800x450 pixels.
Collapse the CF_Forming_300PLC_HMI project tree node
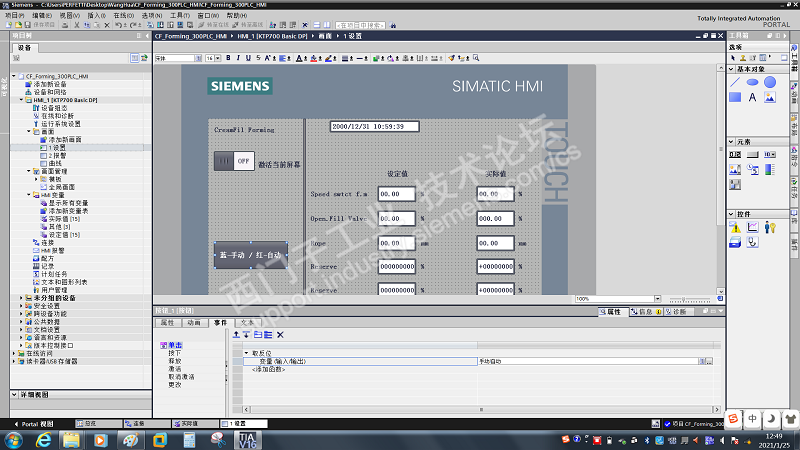coord(14,76)
